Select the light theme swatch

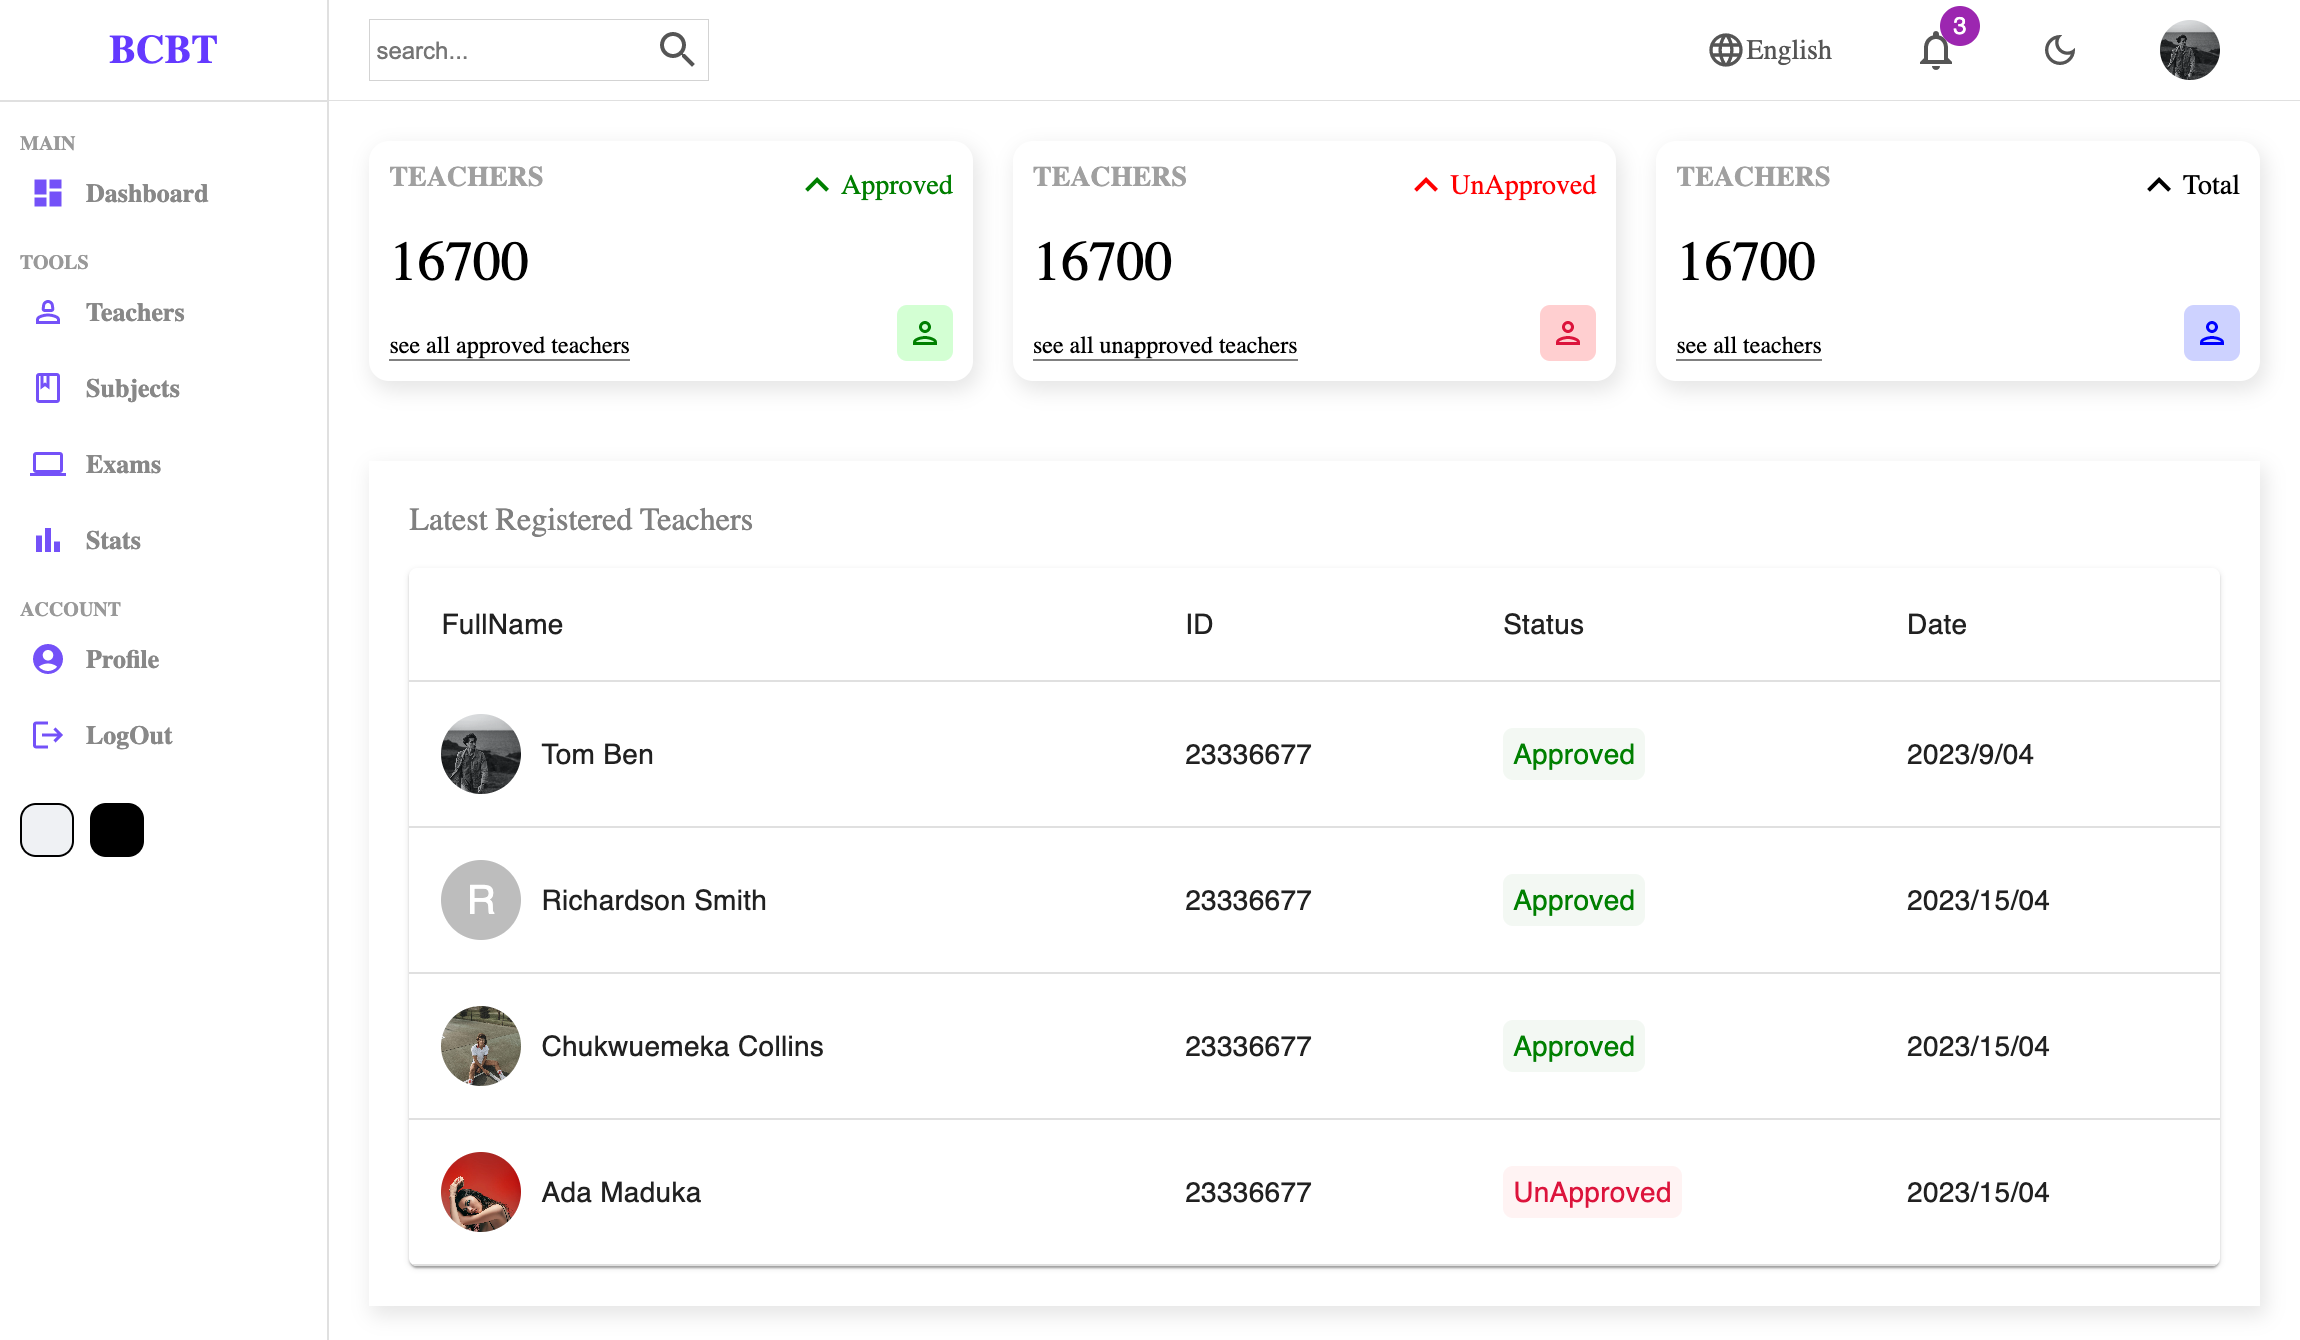point(47,830)
